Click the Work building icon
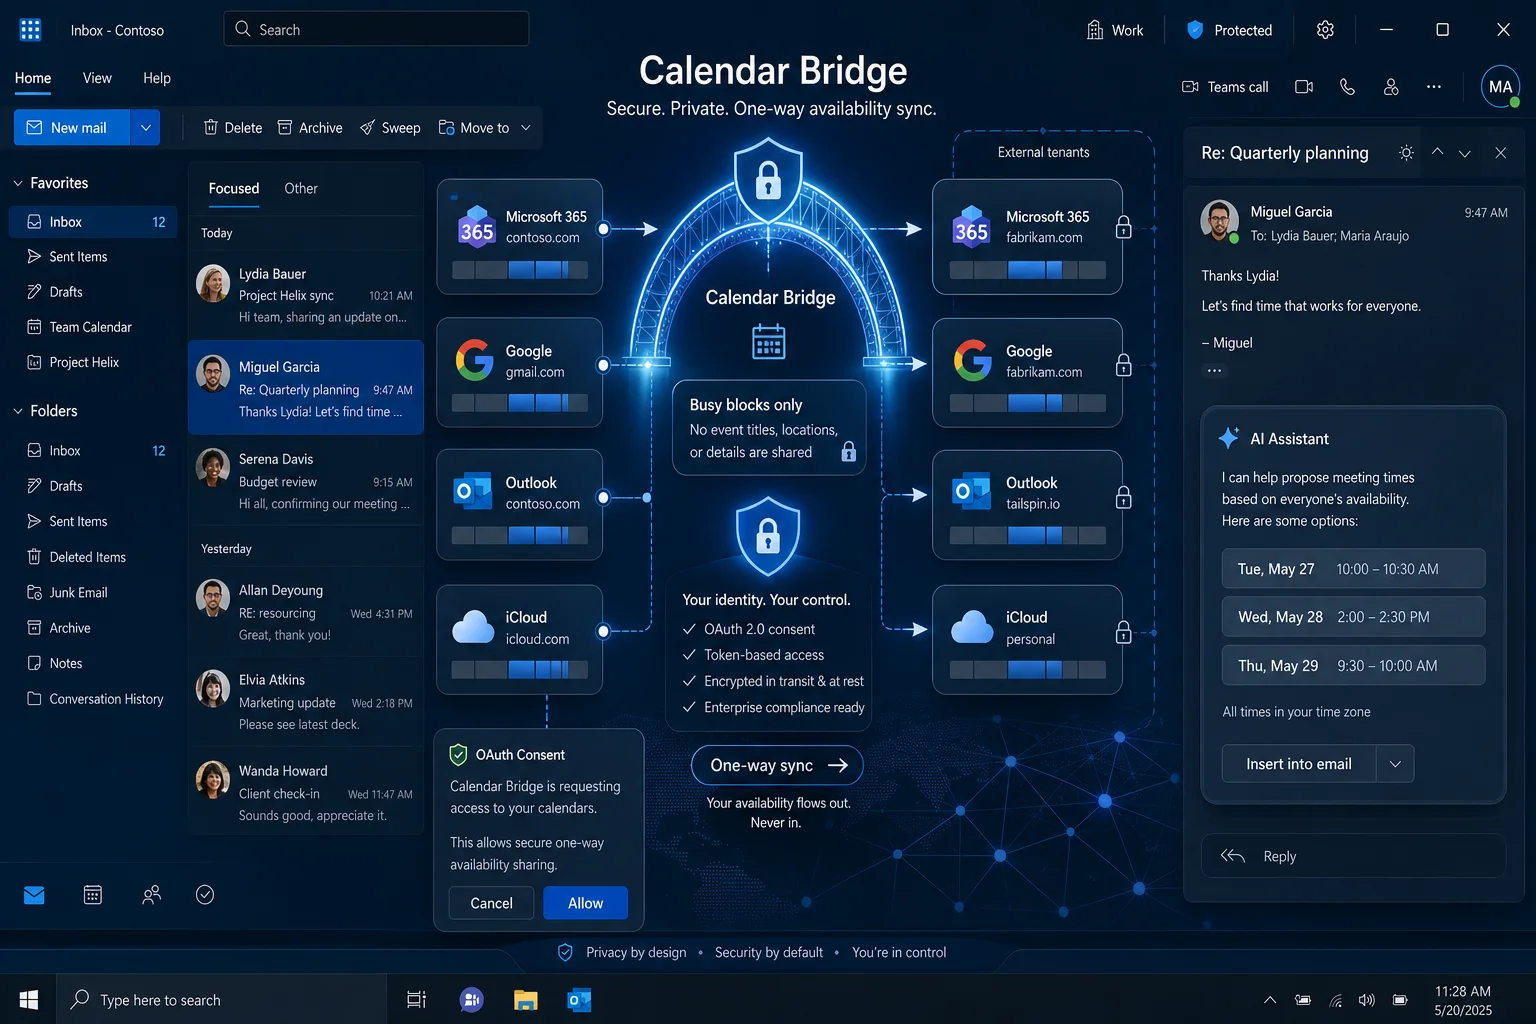This screenshot has width=1536, height=1024. (x=1095, y=30)
